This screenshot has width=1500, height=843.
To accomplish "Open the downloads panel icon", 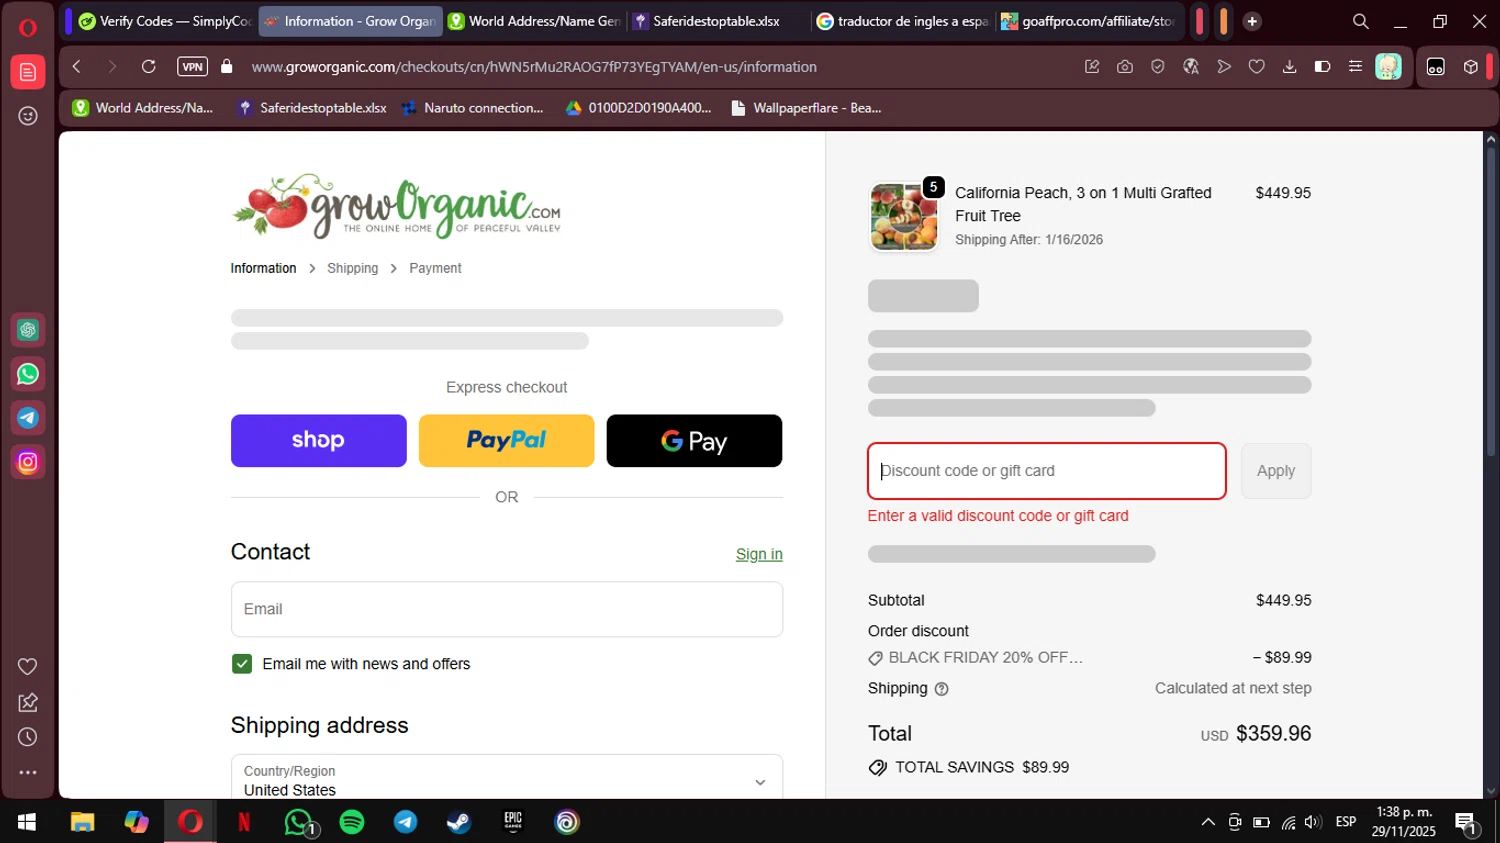I will point(1290,67).
